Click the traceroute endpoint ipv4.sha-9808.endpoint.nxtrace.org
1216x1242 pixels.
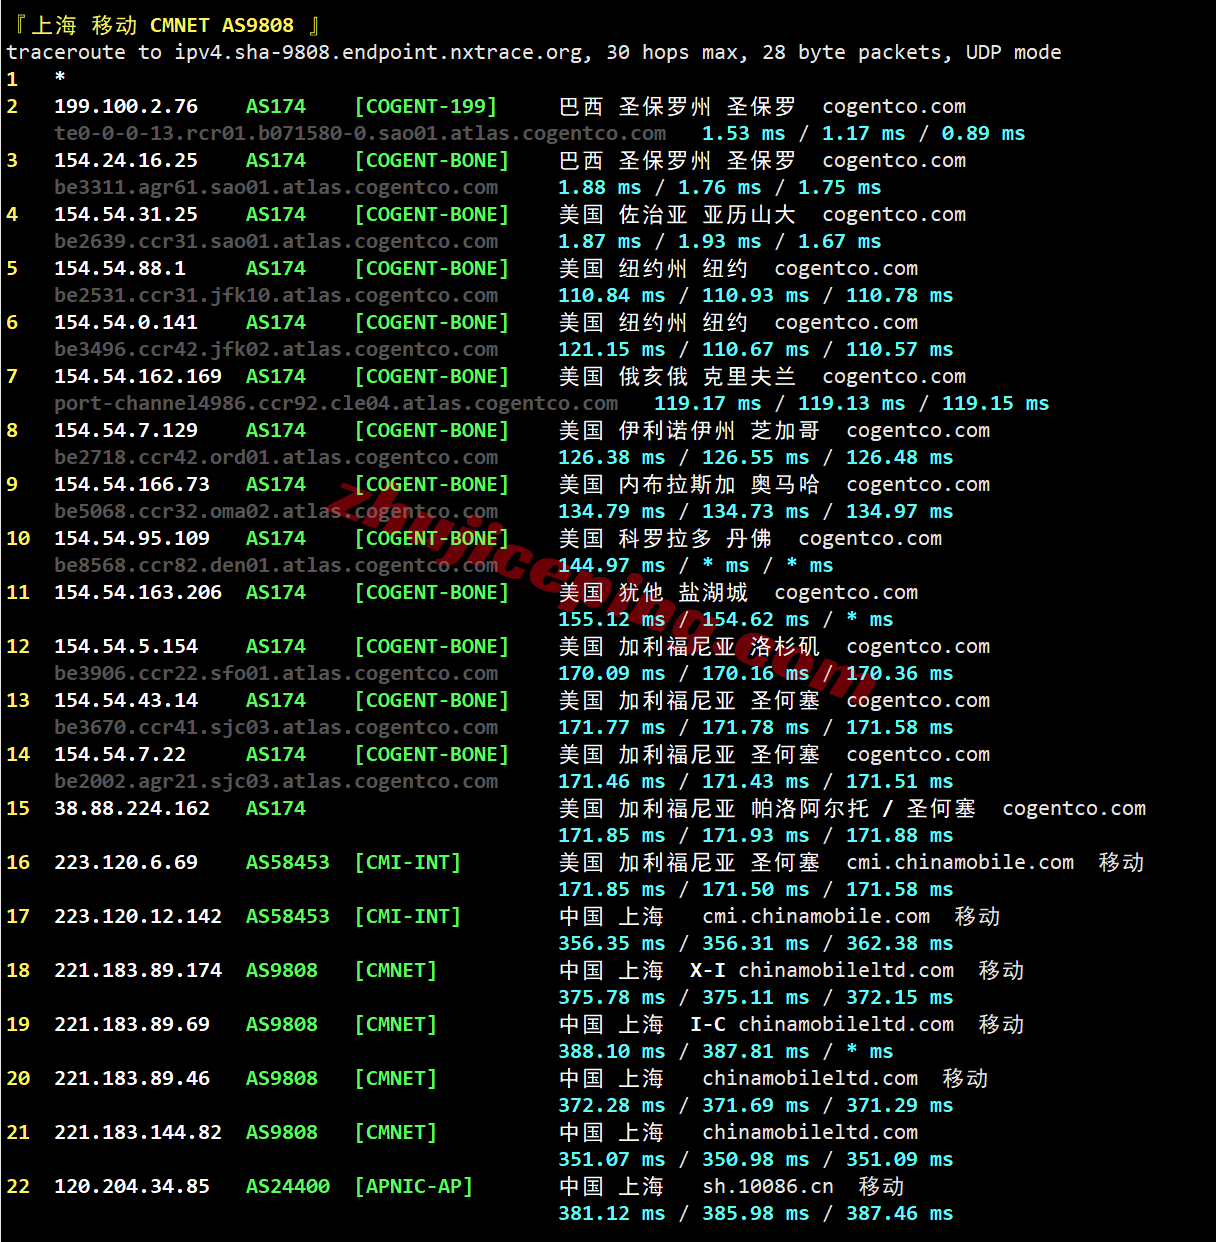(x=382, y=53)
